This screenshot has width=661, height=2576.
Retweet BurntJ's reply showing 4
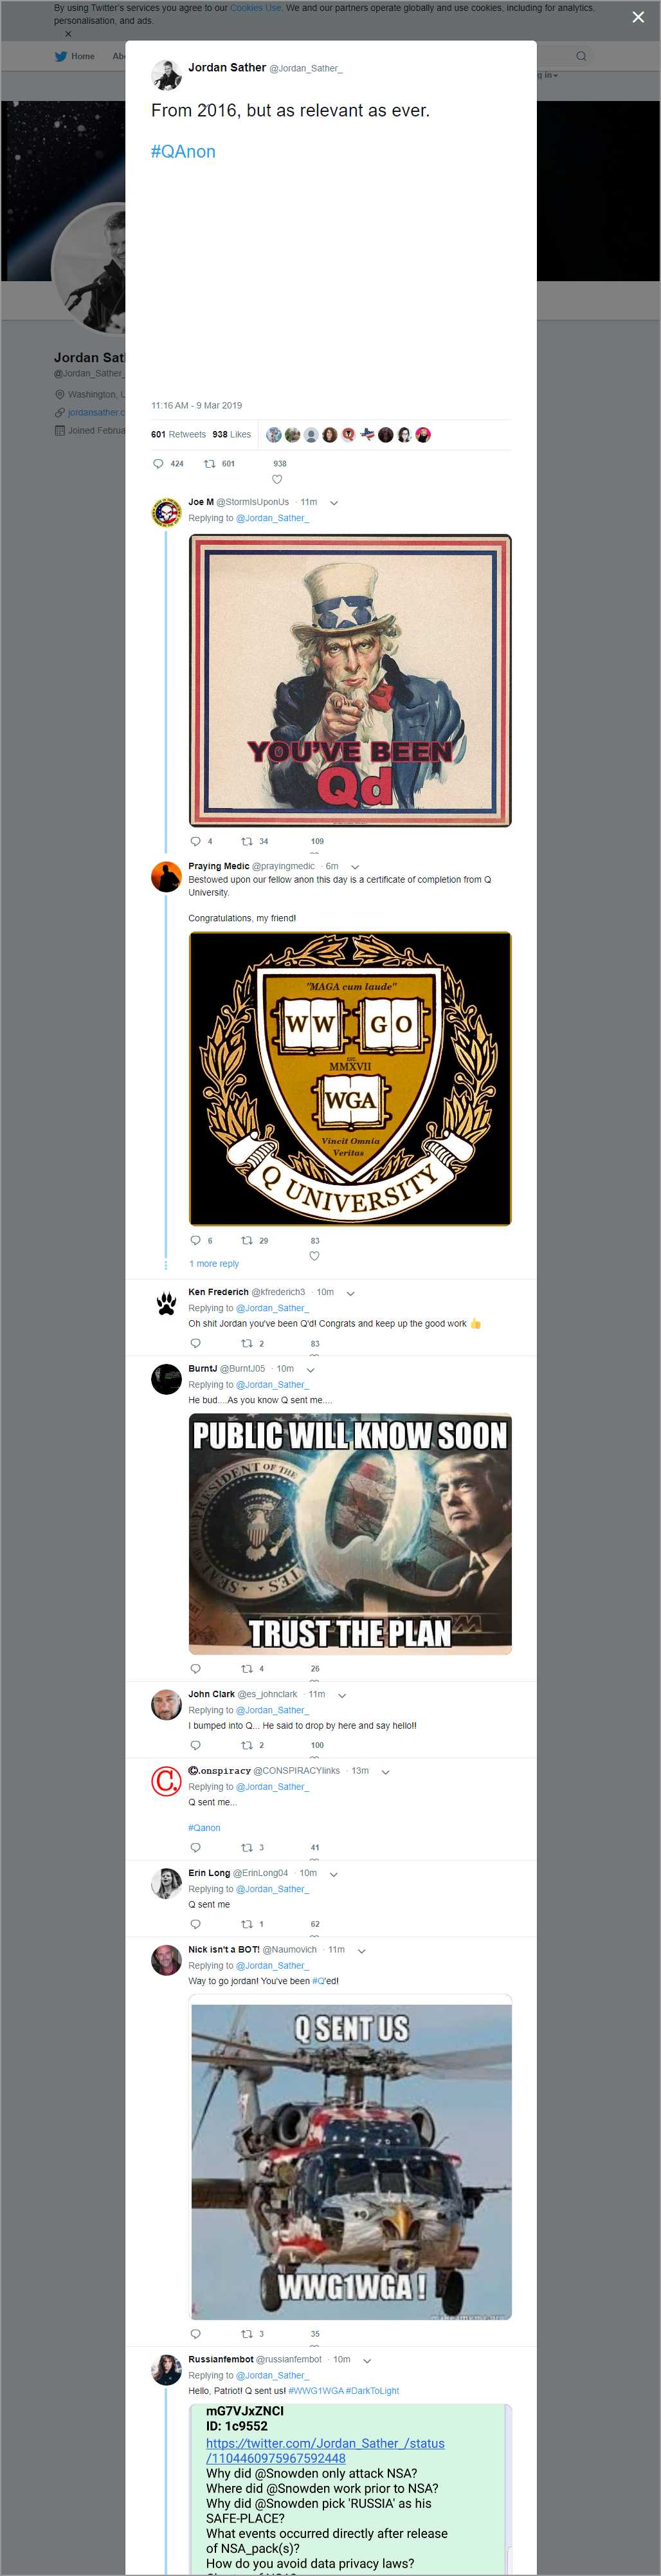(x=246, y=1668)
